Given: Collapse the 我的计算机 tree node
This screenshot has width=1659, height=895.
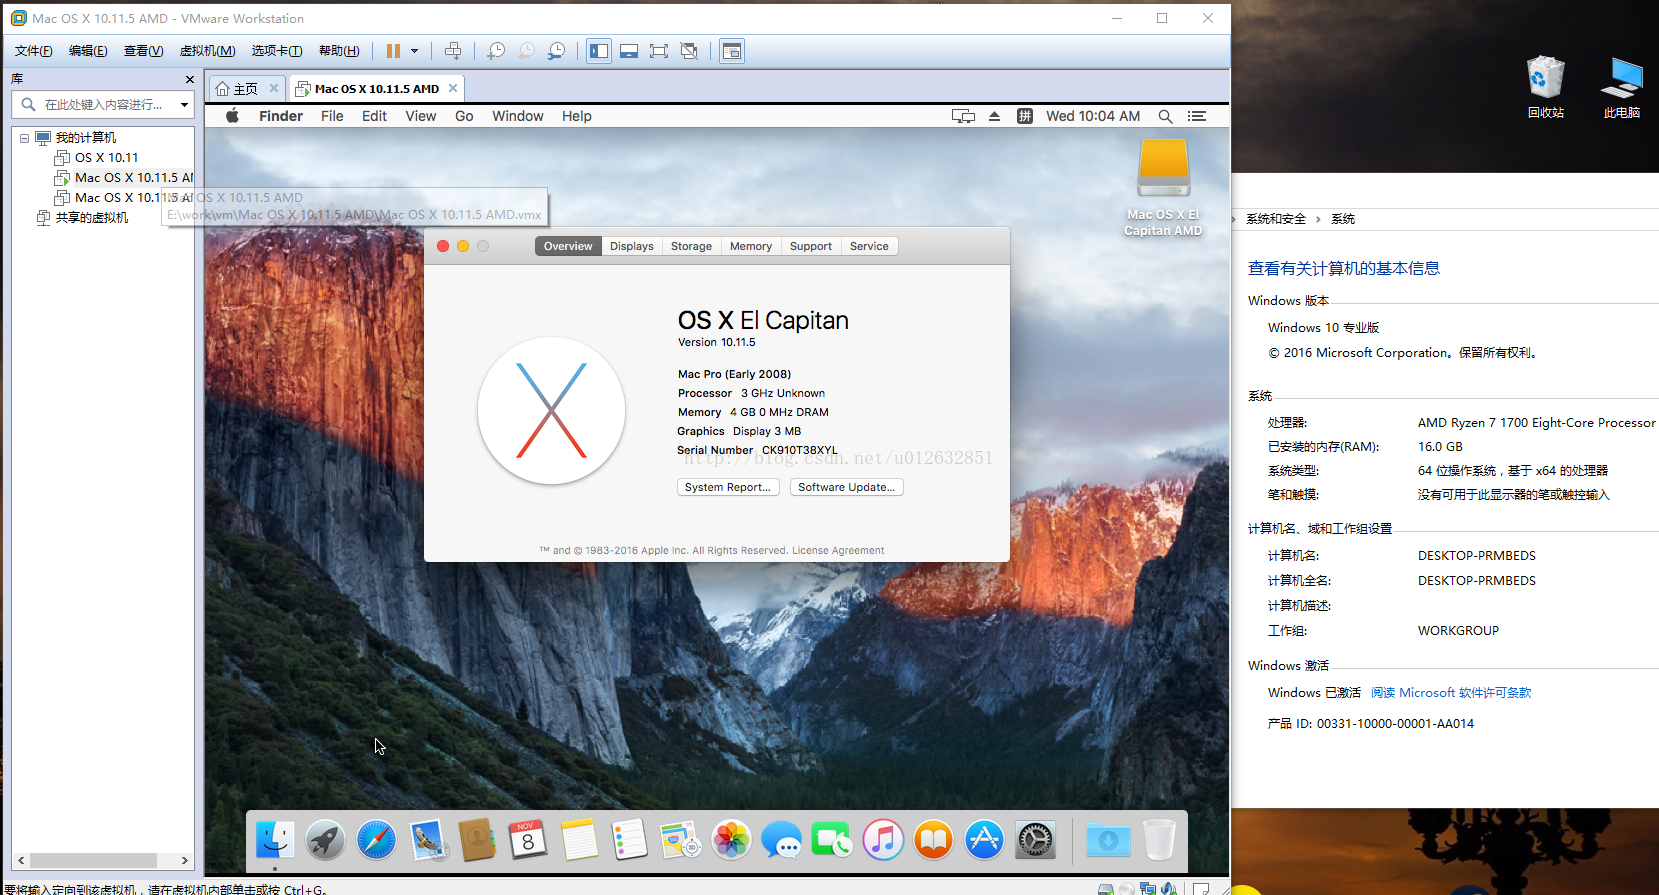Looking at the screenshot, I should coord(24,138).
